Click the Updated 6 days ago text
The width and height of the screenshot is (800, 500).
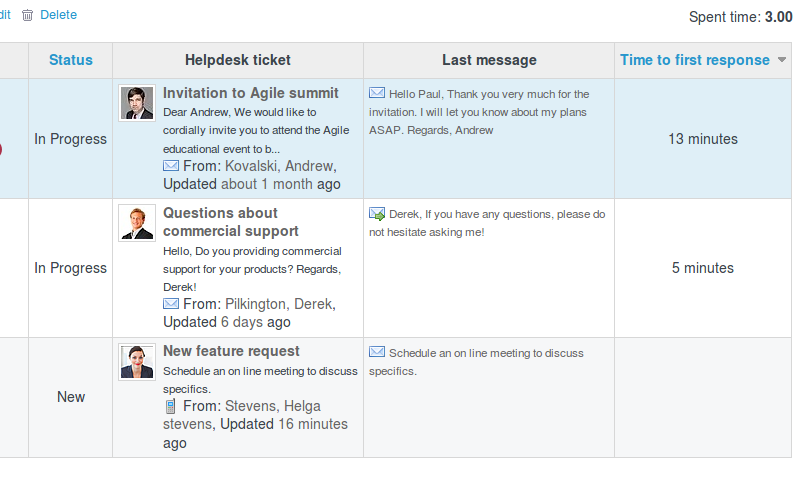pos(227,322)
